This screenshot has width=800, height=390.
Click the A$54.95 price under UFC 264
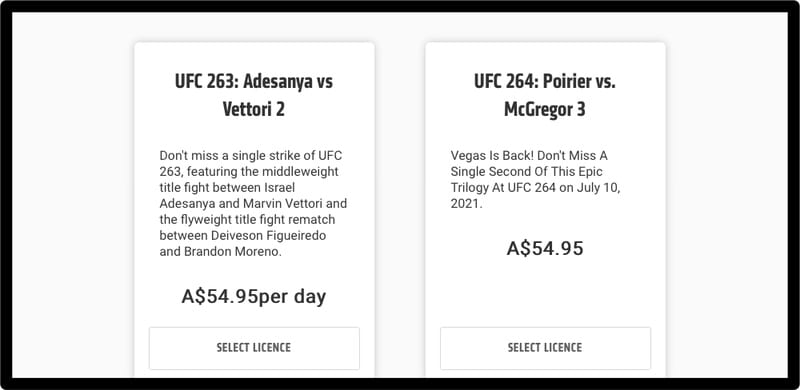click(x=545, y=249)
